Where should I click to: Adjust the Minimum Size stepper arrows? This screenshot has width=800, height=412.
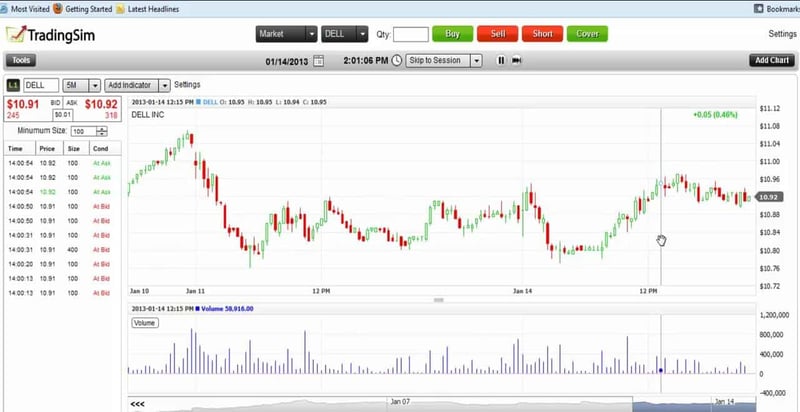coord(102,131)
